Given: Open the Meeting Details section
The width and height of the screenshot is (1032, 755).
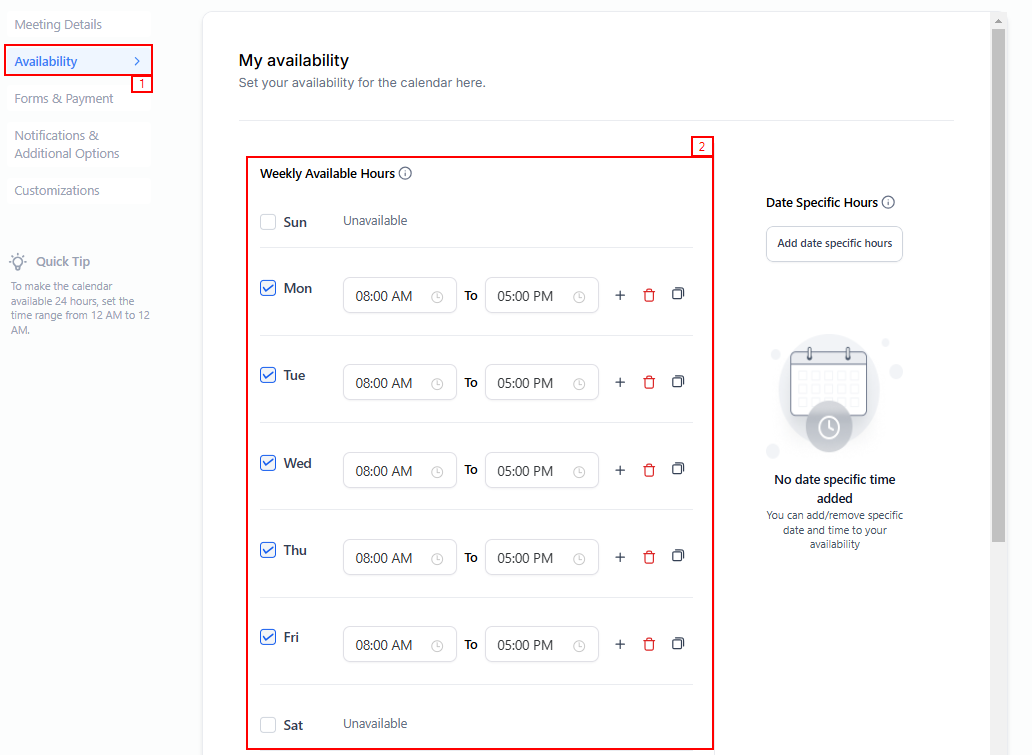Looking at the screenshot, I should point(58,24).
